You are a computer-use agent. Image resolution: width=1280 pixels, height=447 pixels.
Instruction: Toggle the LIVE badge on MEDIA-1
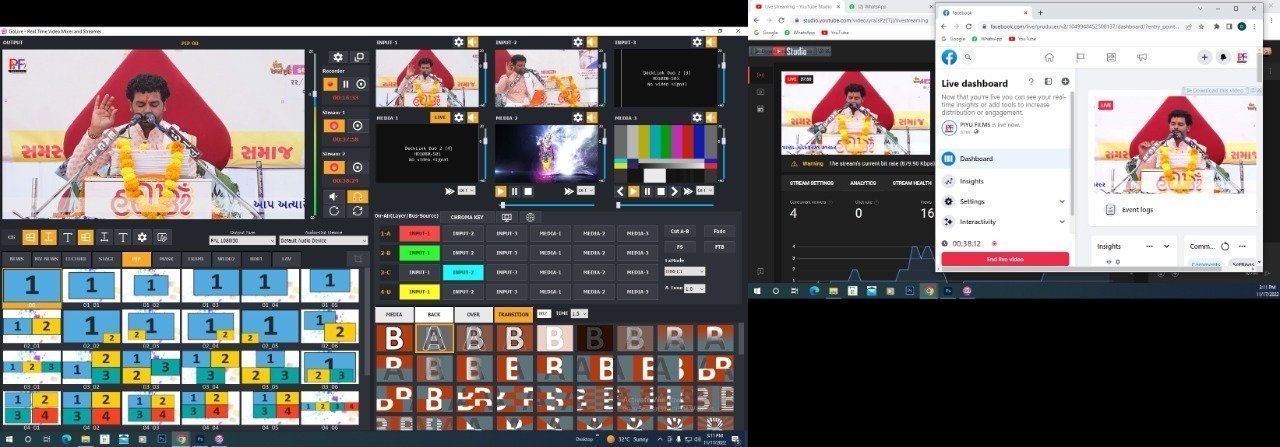tap(440, 118)
